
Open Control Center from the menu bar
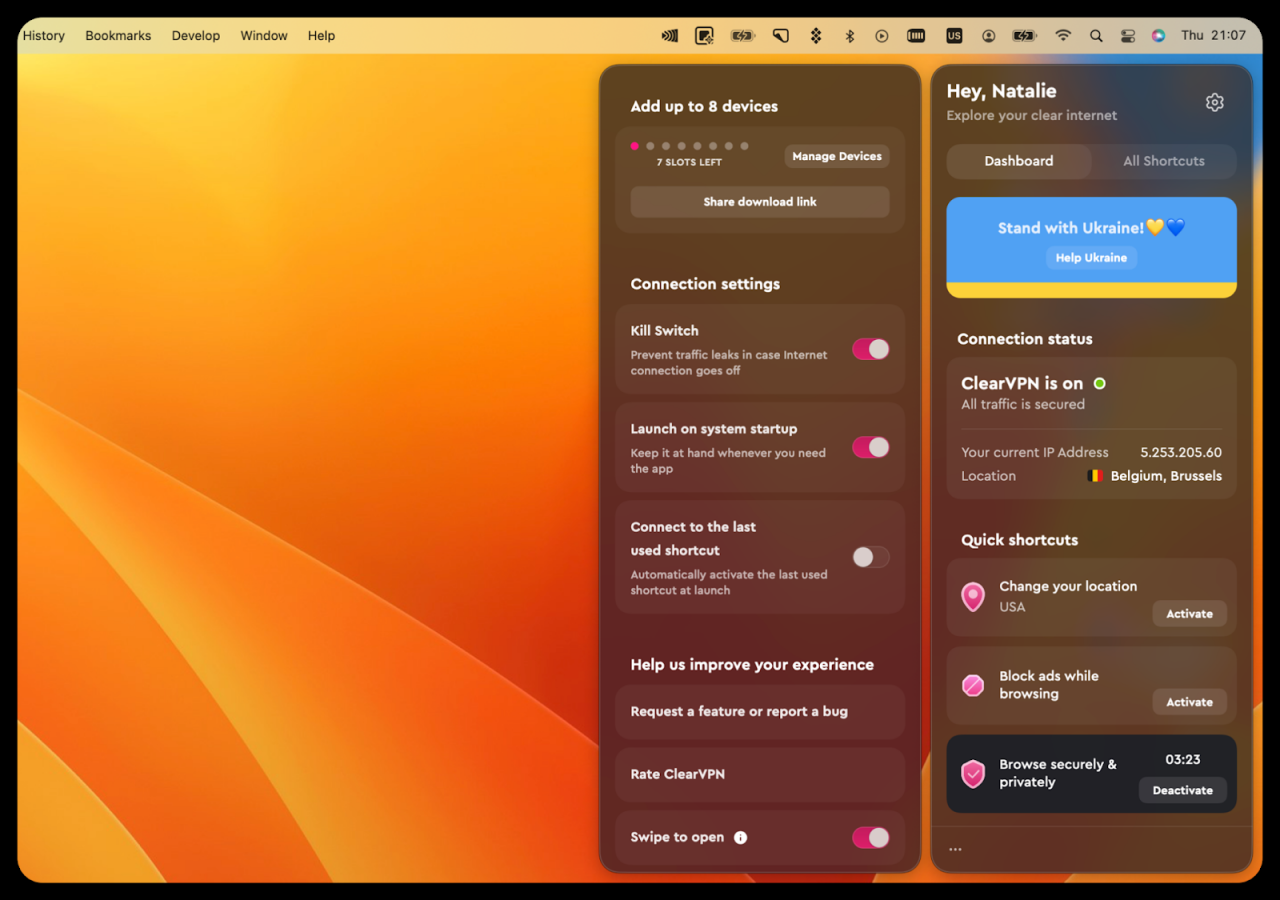click(1128, 35)
